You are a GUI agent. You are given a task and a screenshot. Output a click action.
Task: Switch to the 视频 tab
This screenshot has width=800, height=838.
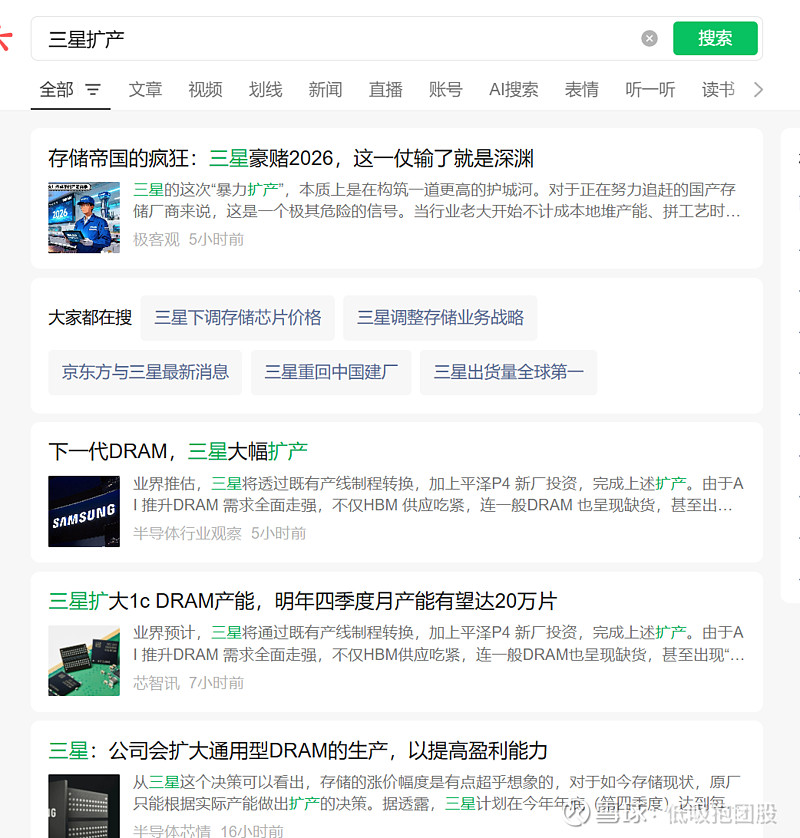[205, 90]
